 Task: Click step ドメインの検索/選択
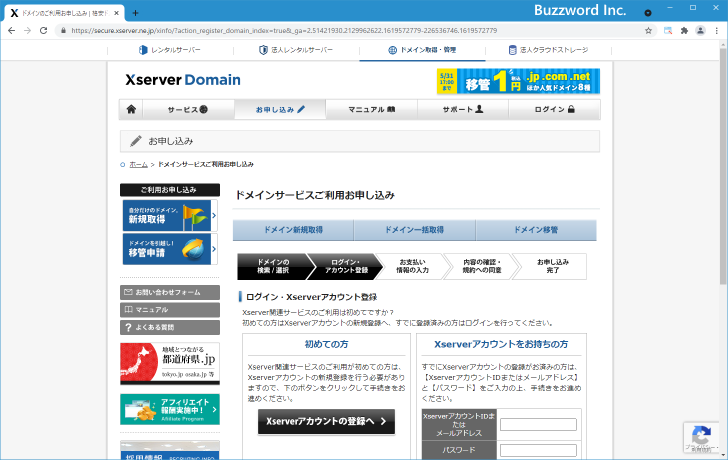273,266
